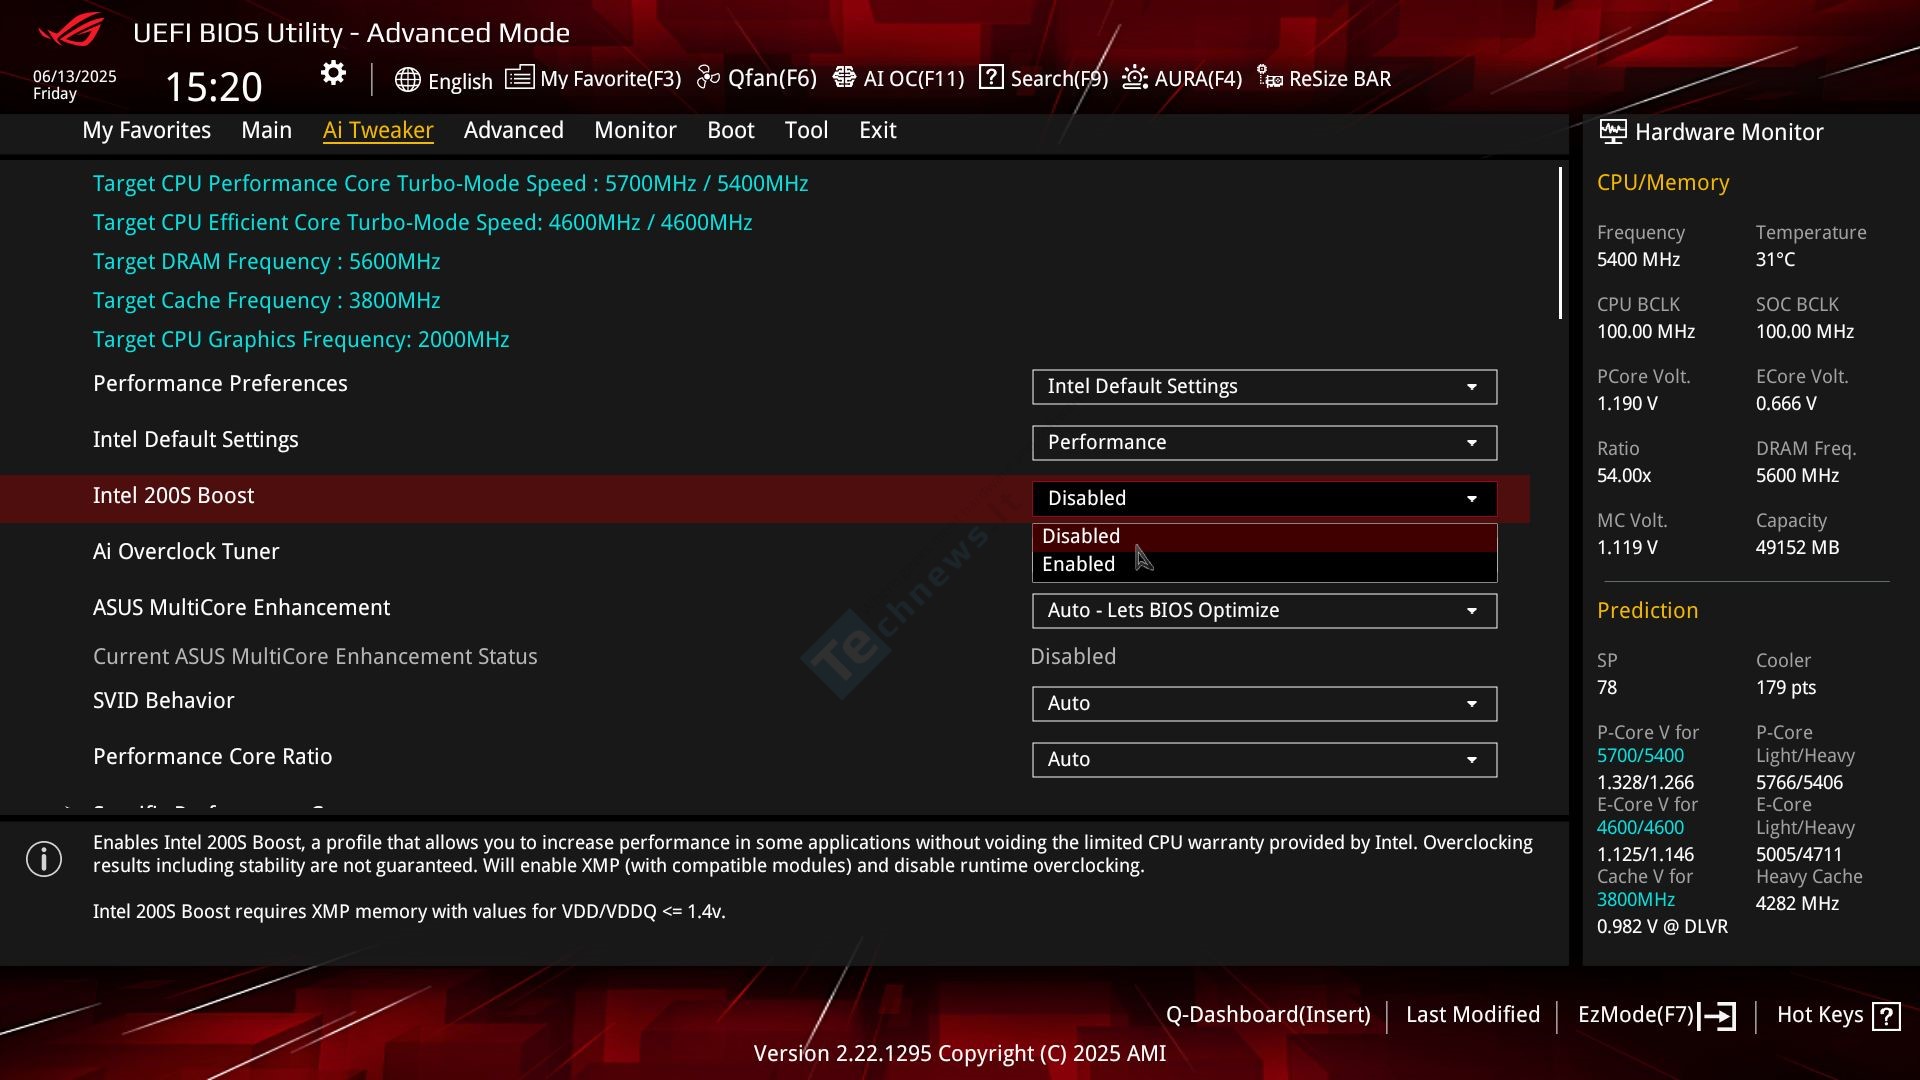Open Performance Preferences dropdown
The image size is (1920, 1080).
coord(1264,387)
